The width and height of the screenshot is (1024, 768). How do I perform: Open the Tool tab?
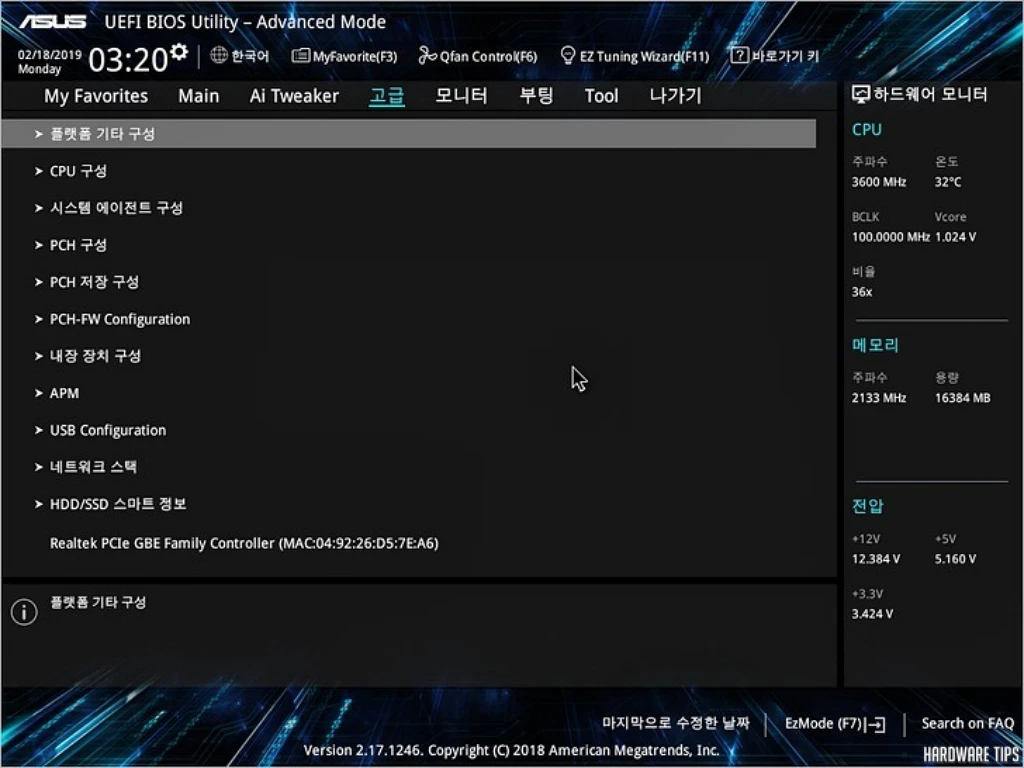[601, 96]
